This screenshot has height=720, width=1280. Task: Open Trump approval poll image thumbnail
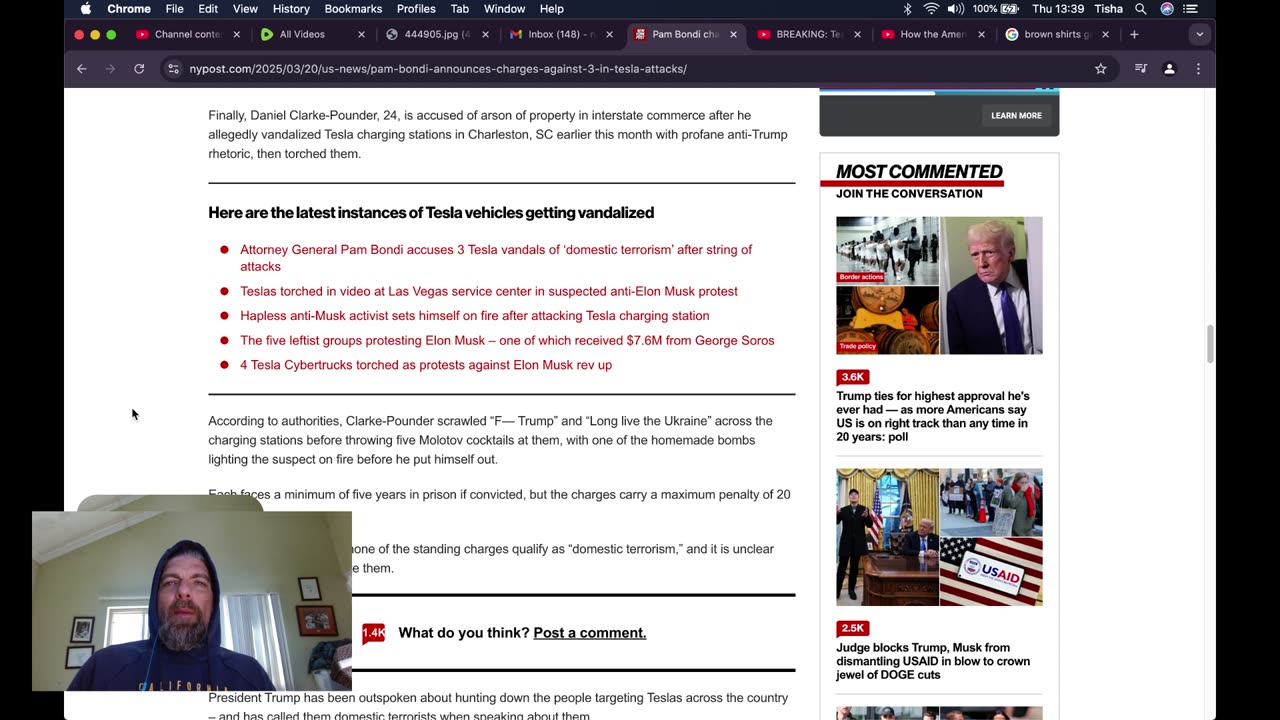click(939, 285)
